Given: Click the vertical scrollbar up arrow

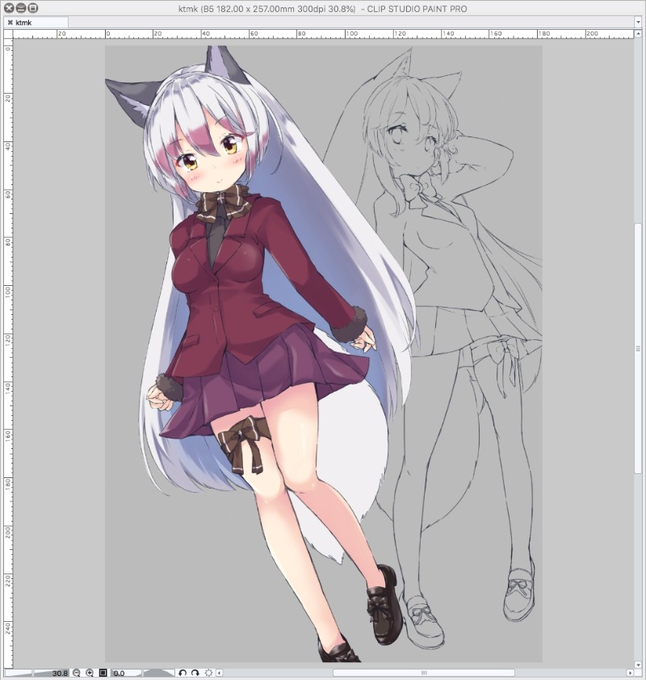Looking at the screenshot, I should click(638, 33).
